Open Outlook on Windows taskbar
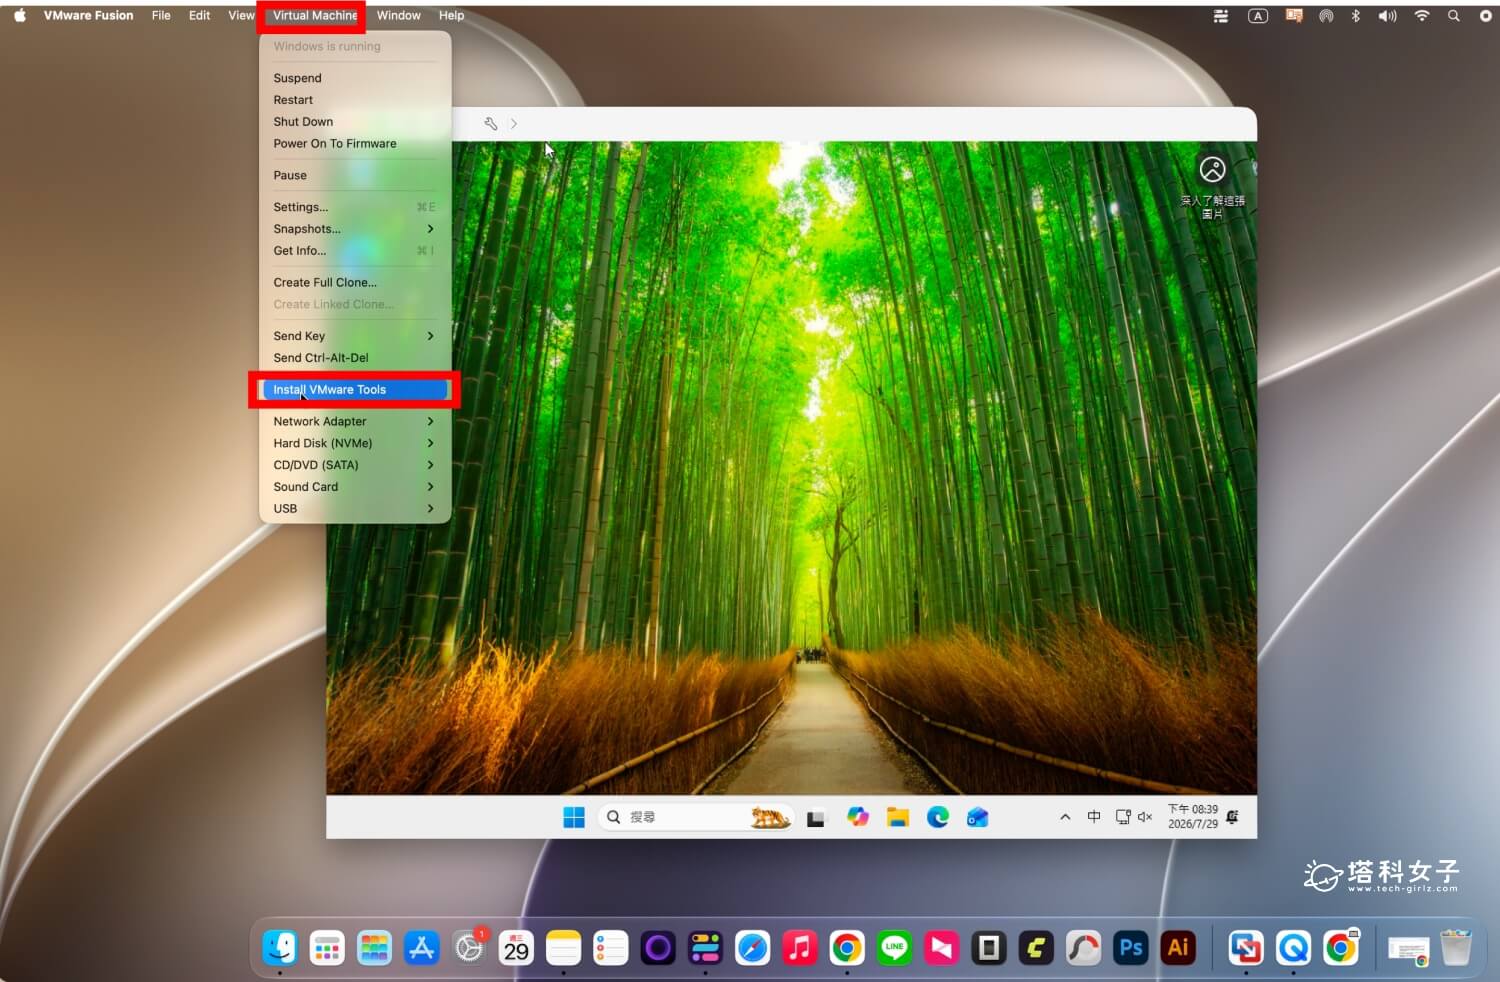1500x982 pixels. (978, 817)
